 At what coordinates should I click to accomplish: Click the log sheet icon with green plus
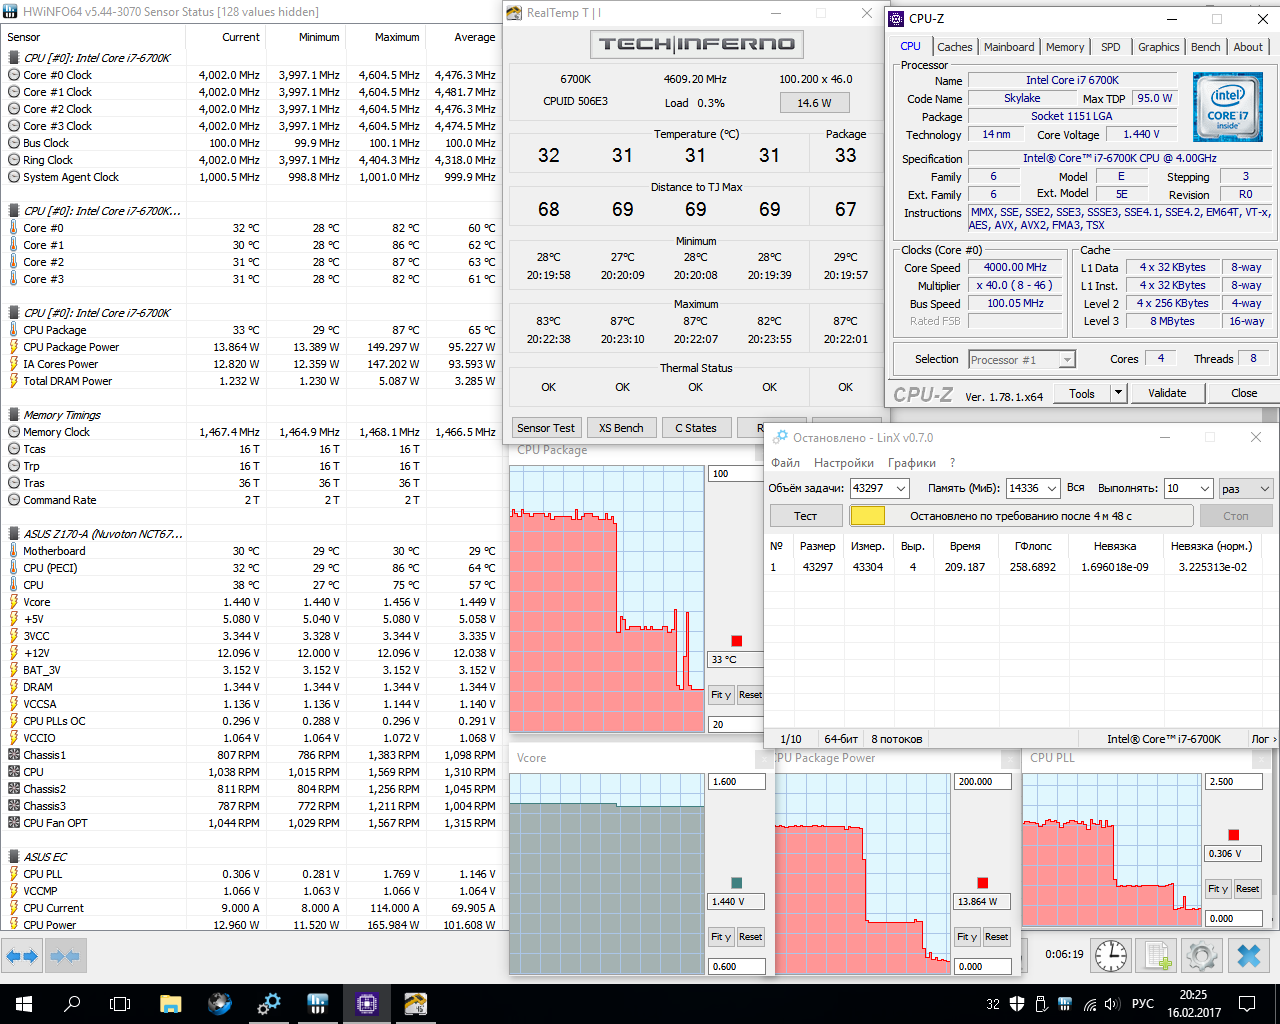pyautogui.click(x=1158, y=955)
